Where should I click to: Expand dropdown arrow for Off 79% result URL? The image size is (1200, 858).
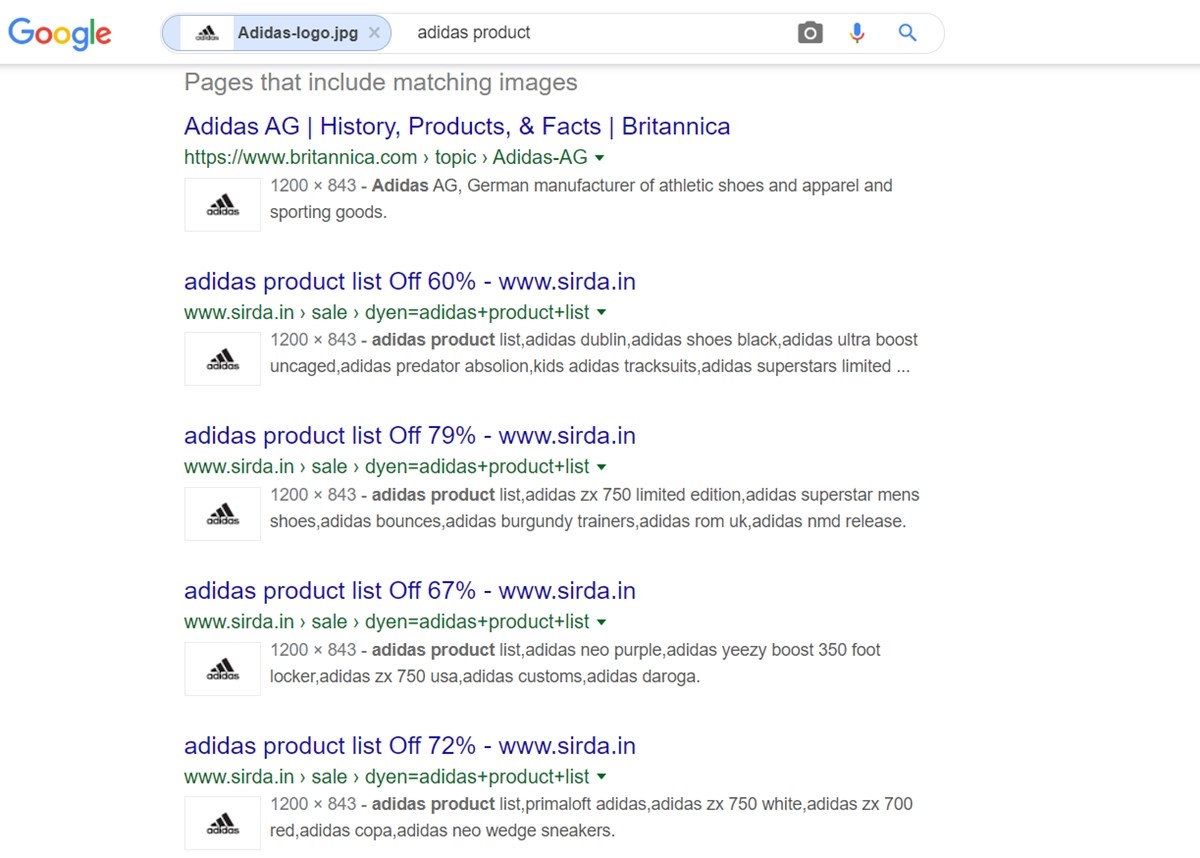point(602,467)
